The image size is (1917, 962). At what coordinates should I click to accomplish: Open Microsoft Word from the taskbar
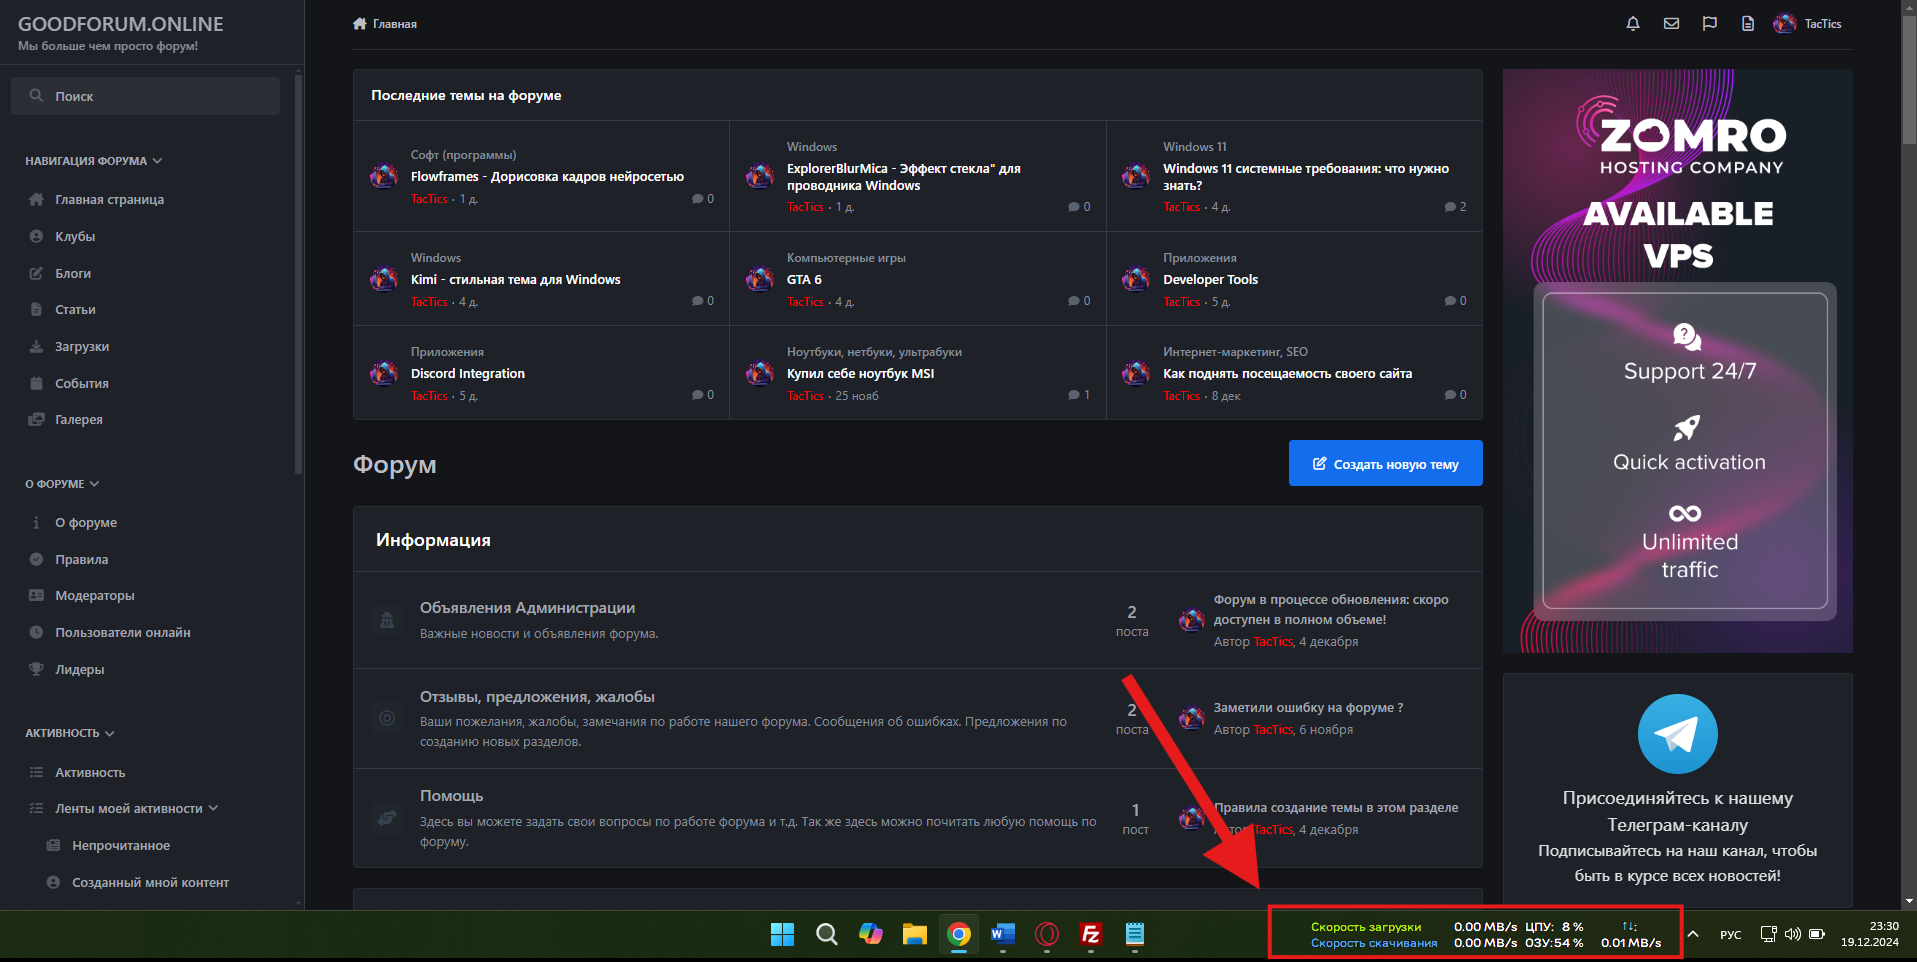point(1002,934)
